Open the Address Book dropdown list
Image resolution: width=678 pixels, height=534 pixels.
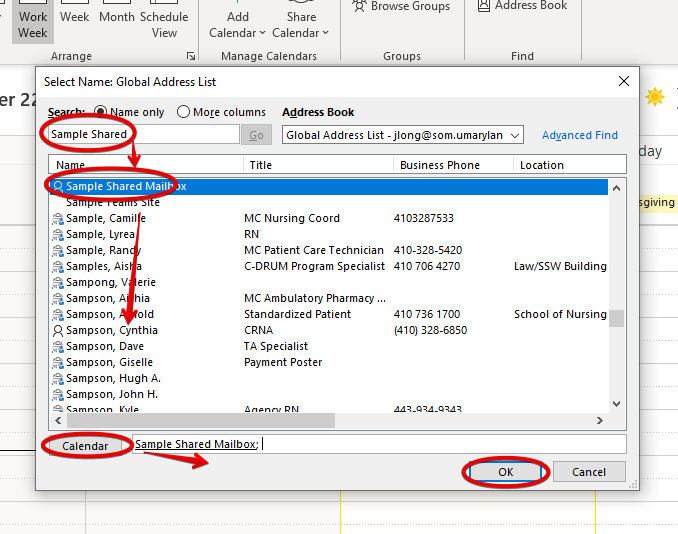515,135
